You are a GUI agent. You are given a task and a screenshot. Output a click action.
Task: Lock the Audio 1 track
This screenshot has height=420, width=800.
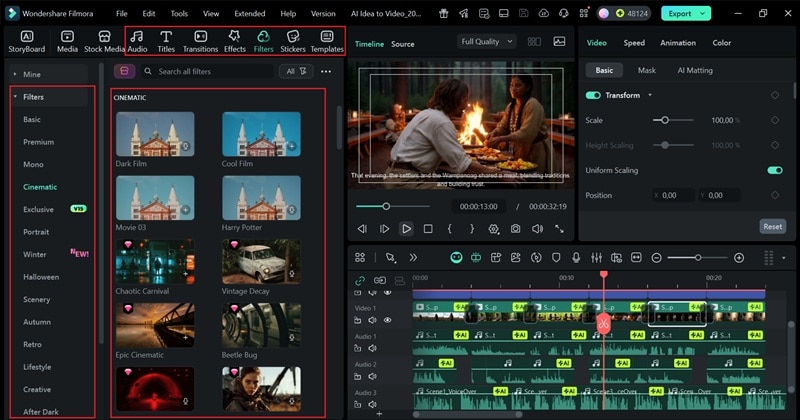point(358,348)
